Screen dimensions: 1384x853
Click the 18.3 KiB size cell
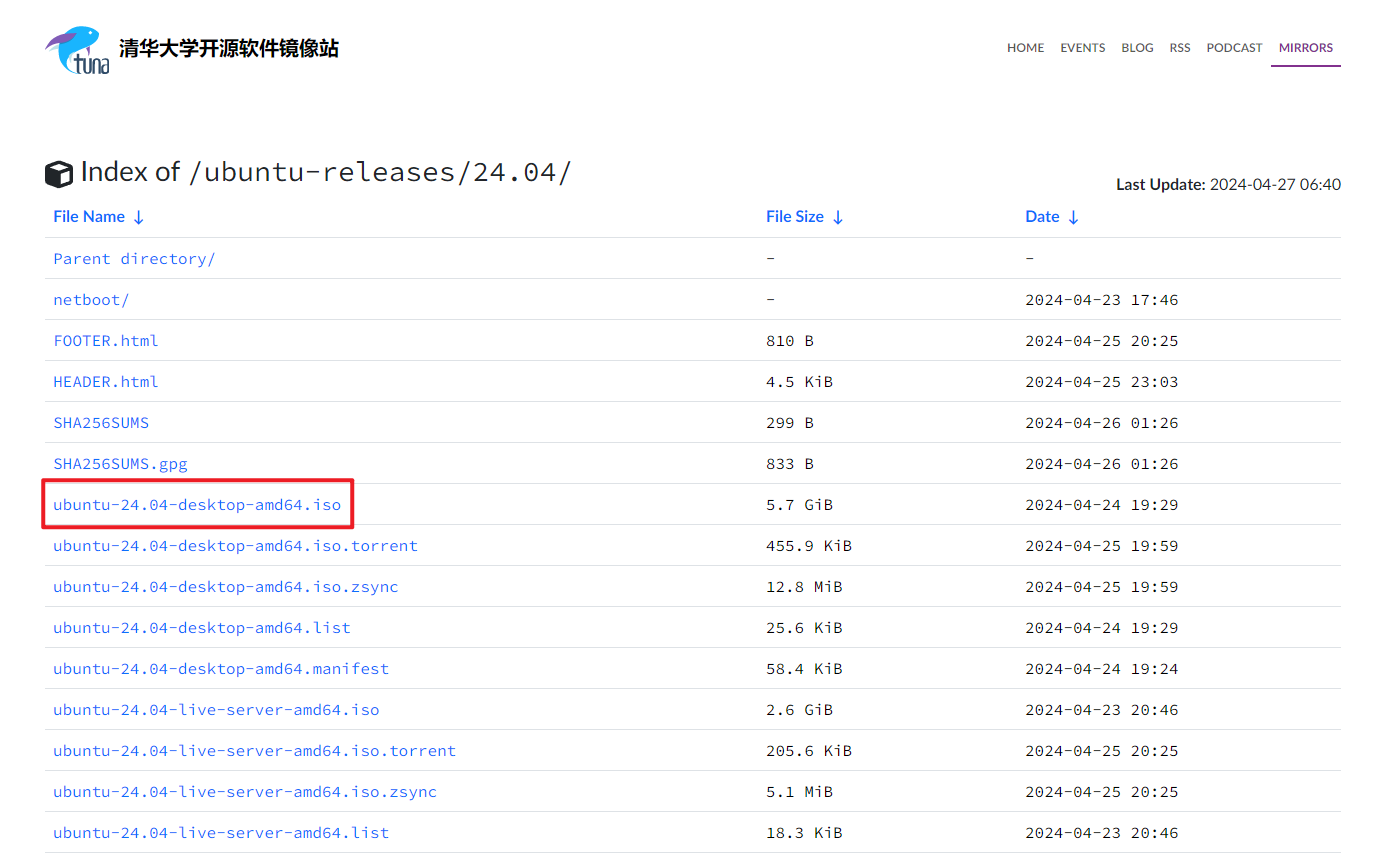point(804,833)
